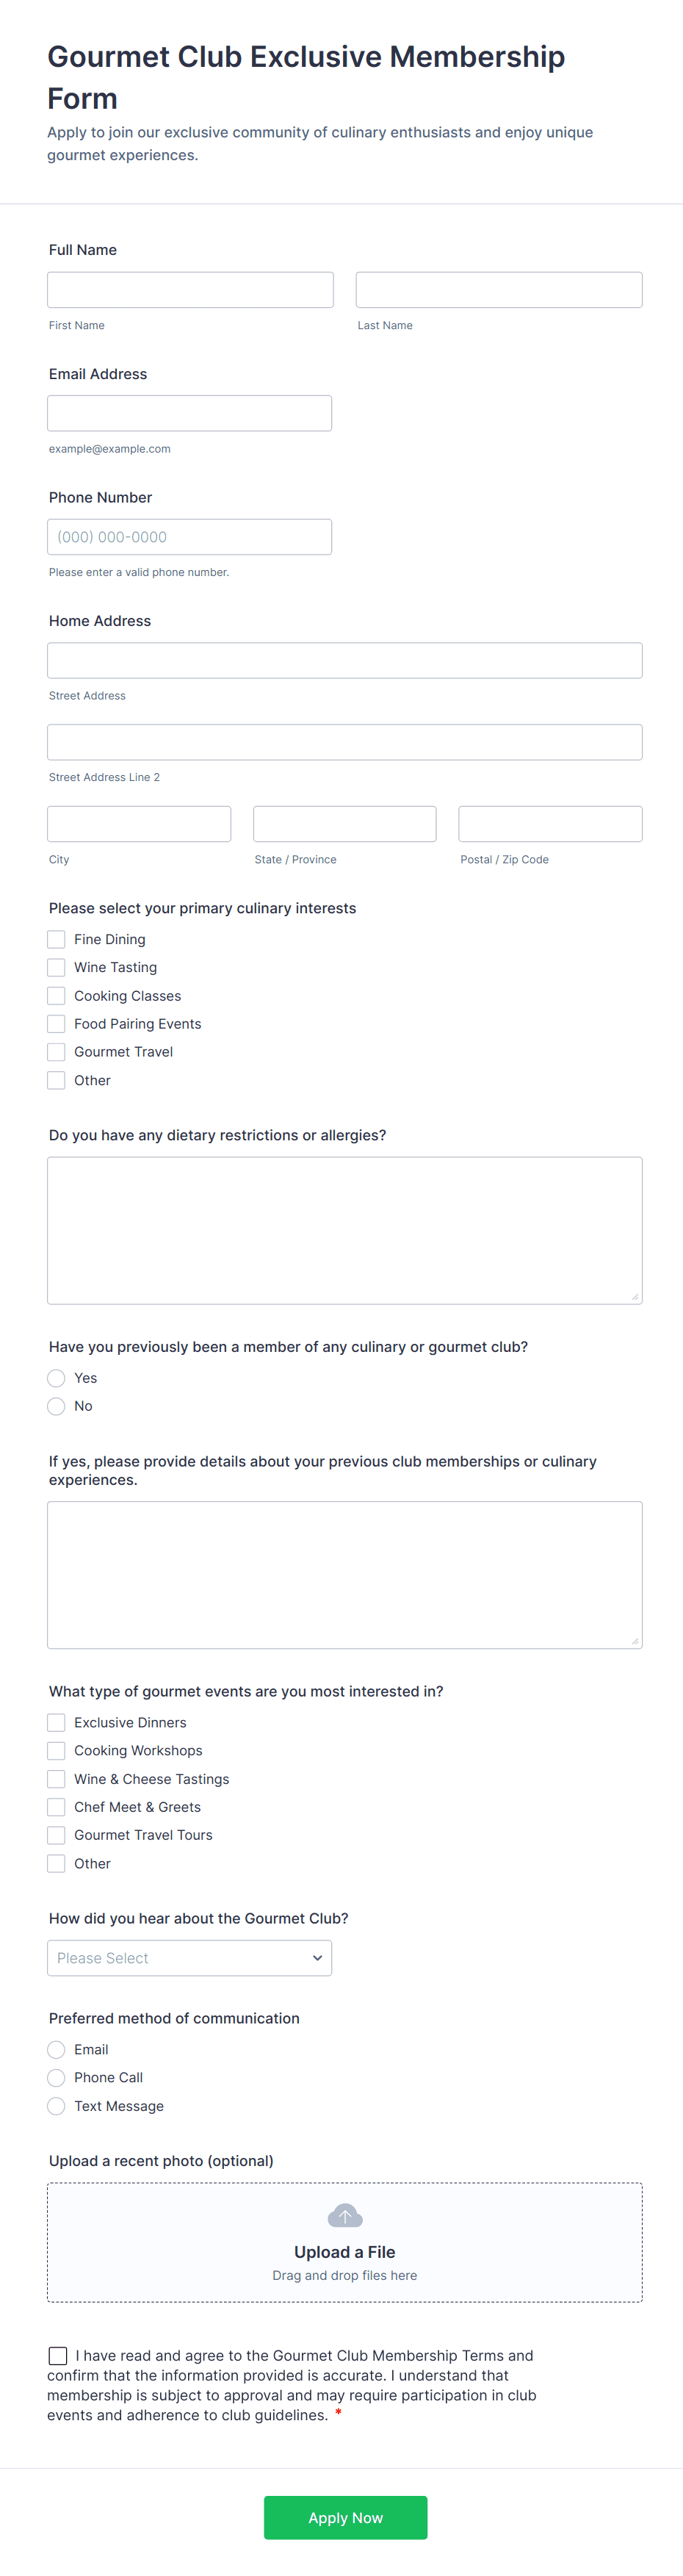The height and width of the screenshot is (2576, 683).
Task: Enable the Gourmet Travel checkbox
Action: click(x=57, y=1052)
